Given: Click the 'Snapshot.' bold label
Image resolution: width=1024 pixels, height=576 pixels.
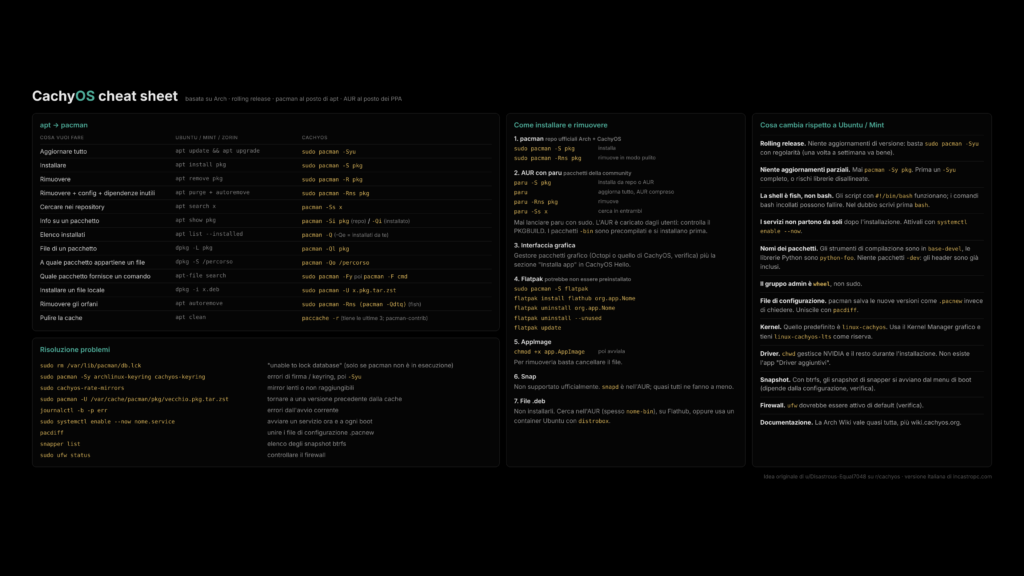Looking at the screenshot, I should [x=775, y=380].
